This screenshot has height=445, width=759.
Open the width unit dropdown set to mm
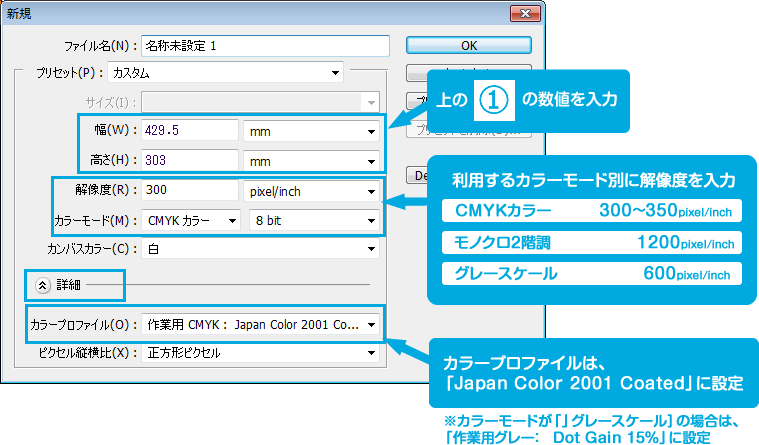pos(311,131)
